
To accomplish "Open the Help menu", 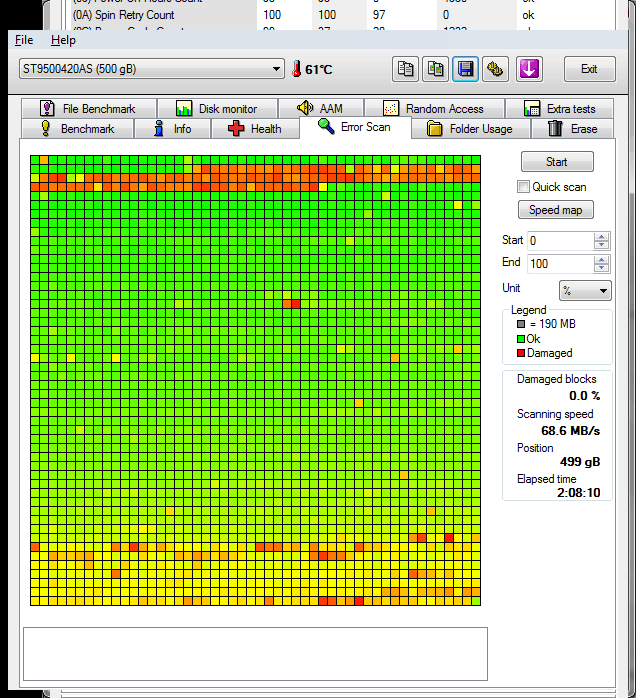I will [63, 40].
